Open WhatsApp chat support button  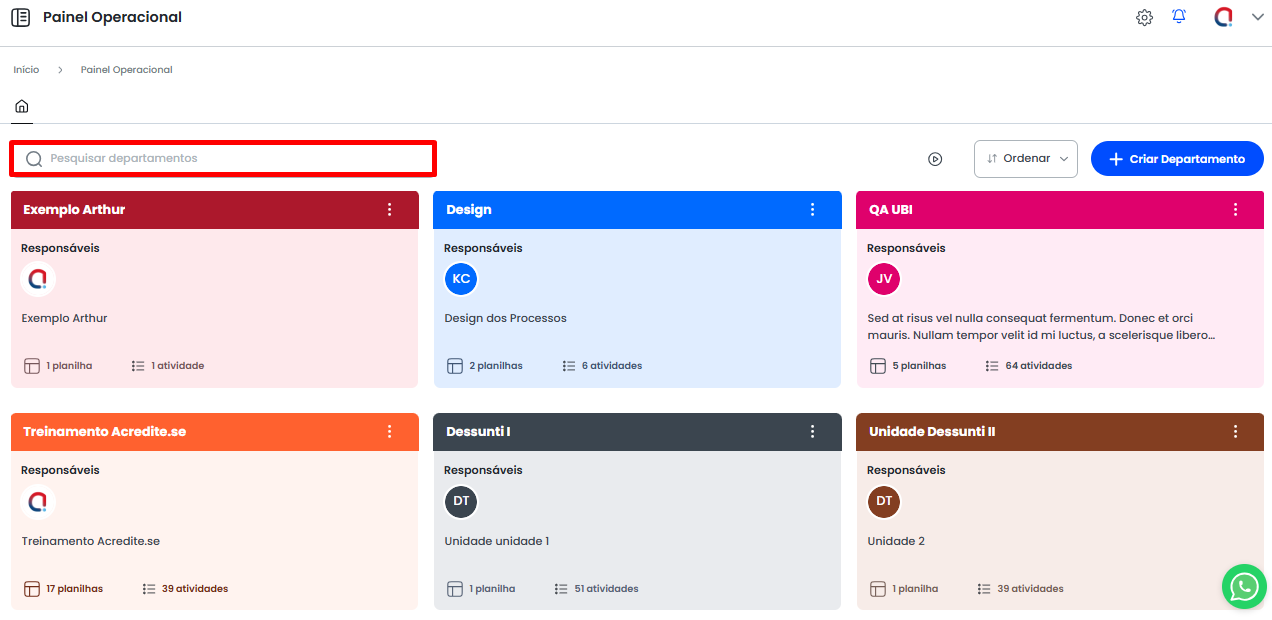(1243, 586)
